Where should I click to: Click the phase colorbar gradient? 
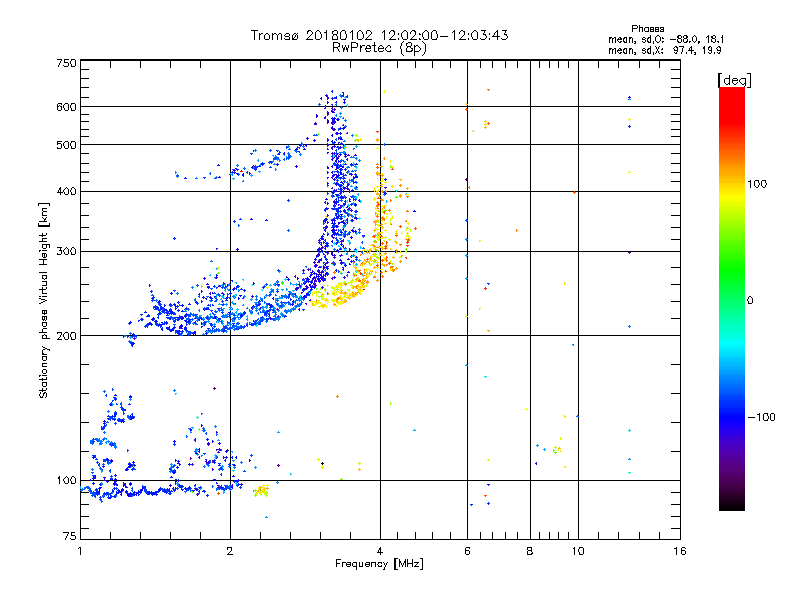coord(732,298)
